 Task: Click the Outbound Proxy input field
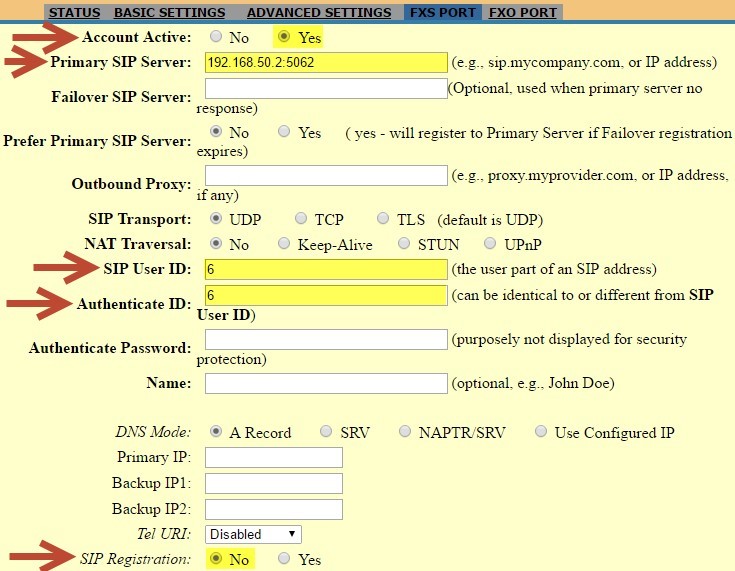[326, 175]
